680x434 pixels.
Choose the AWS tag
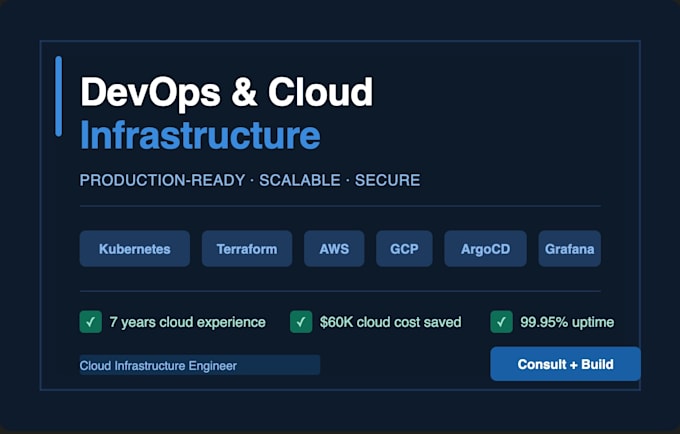point(334,248)
